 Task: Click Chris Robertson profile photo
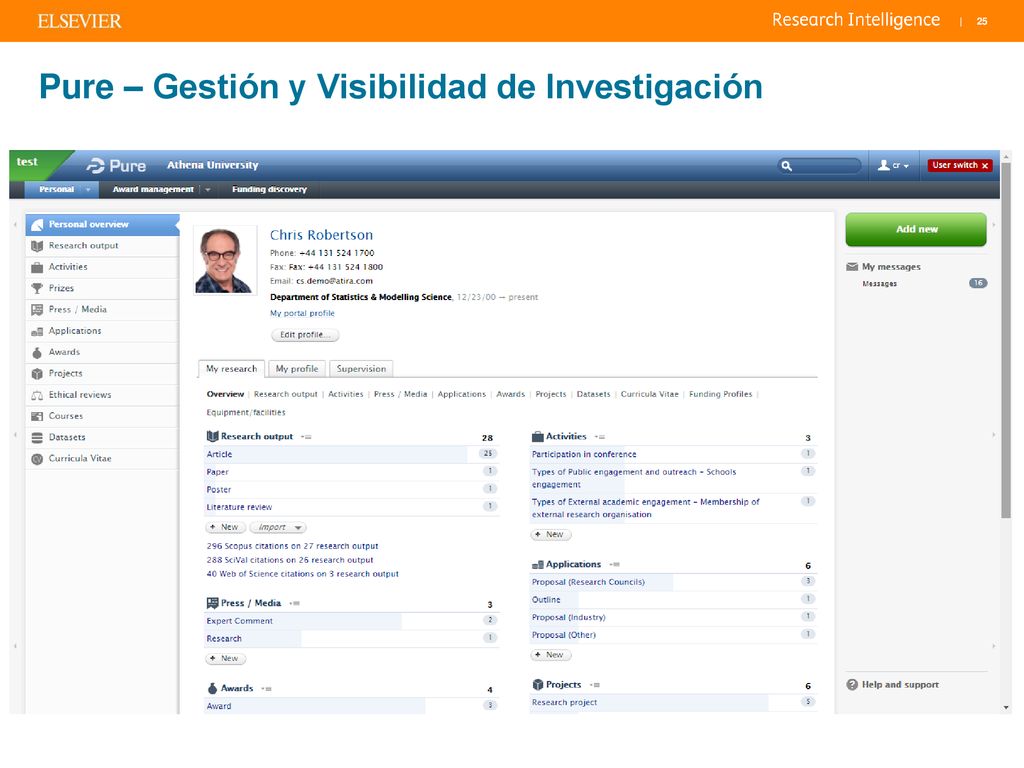225,261
